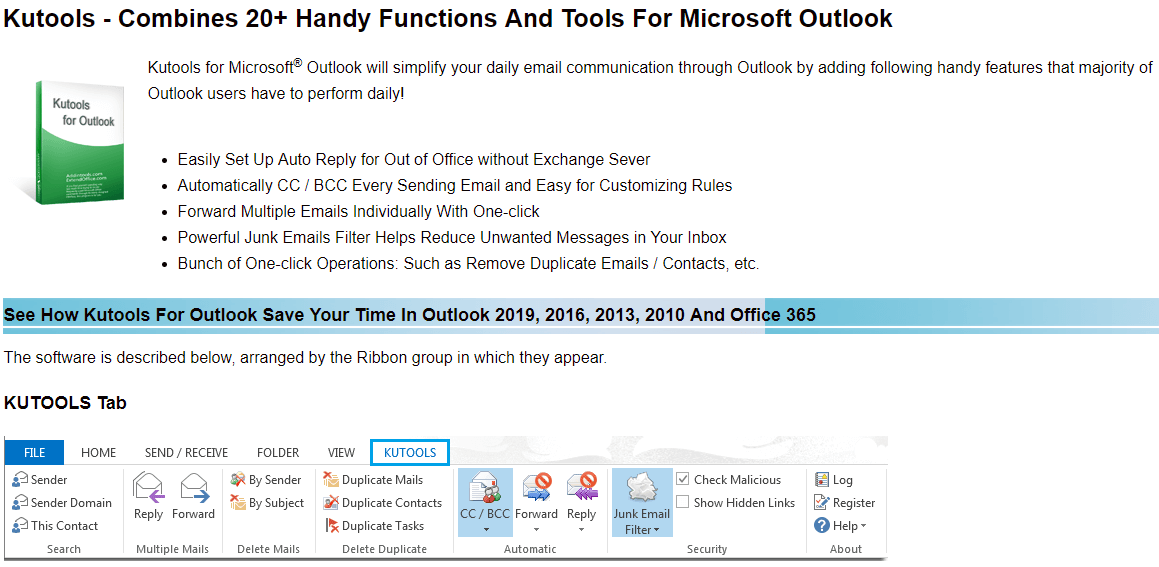Viewport: 1159px width, 567px height.
Task: Select Delete Mails By Sender
Action: [x=266, y=480]
